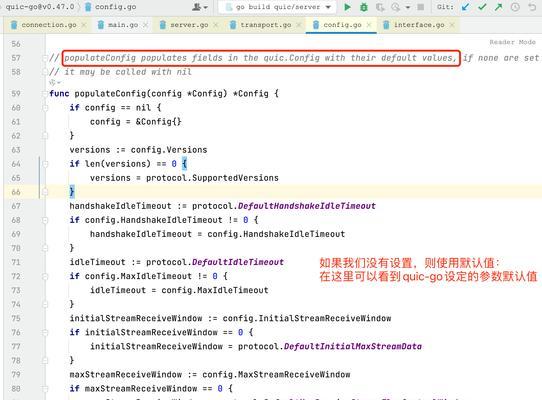Stop the running process with the square icon
The width and height of the screenshot is (542, 400).
tap(421, 7)
